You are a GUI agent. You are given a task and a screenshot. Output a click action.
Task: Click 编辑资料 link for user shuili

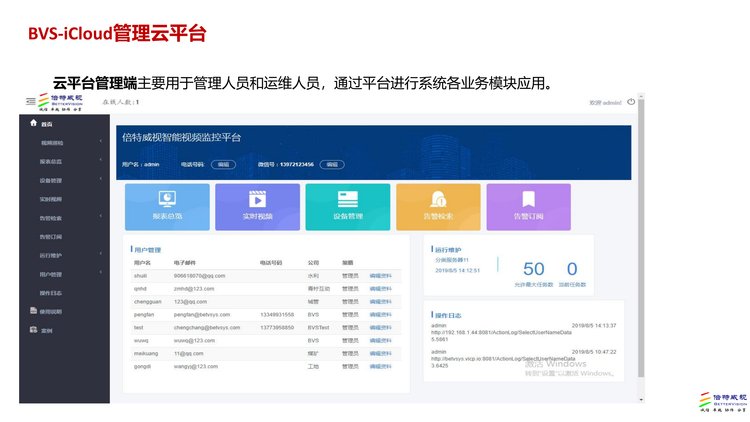click(x=380, y=275)
